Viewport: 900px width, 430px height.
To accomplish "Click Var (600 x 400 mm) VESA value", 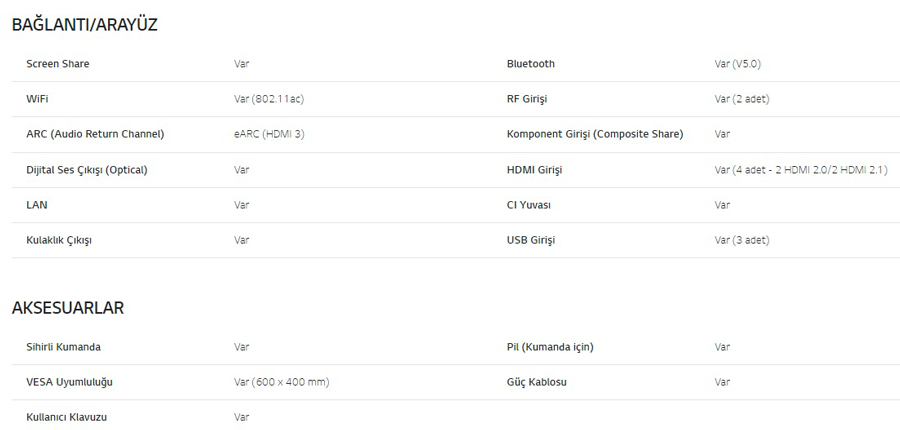I will click(x=282, y=382).
